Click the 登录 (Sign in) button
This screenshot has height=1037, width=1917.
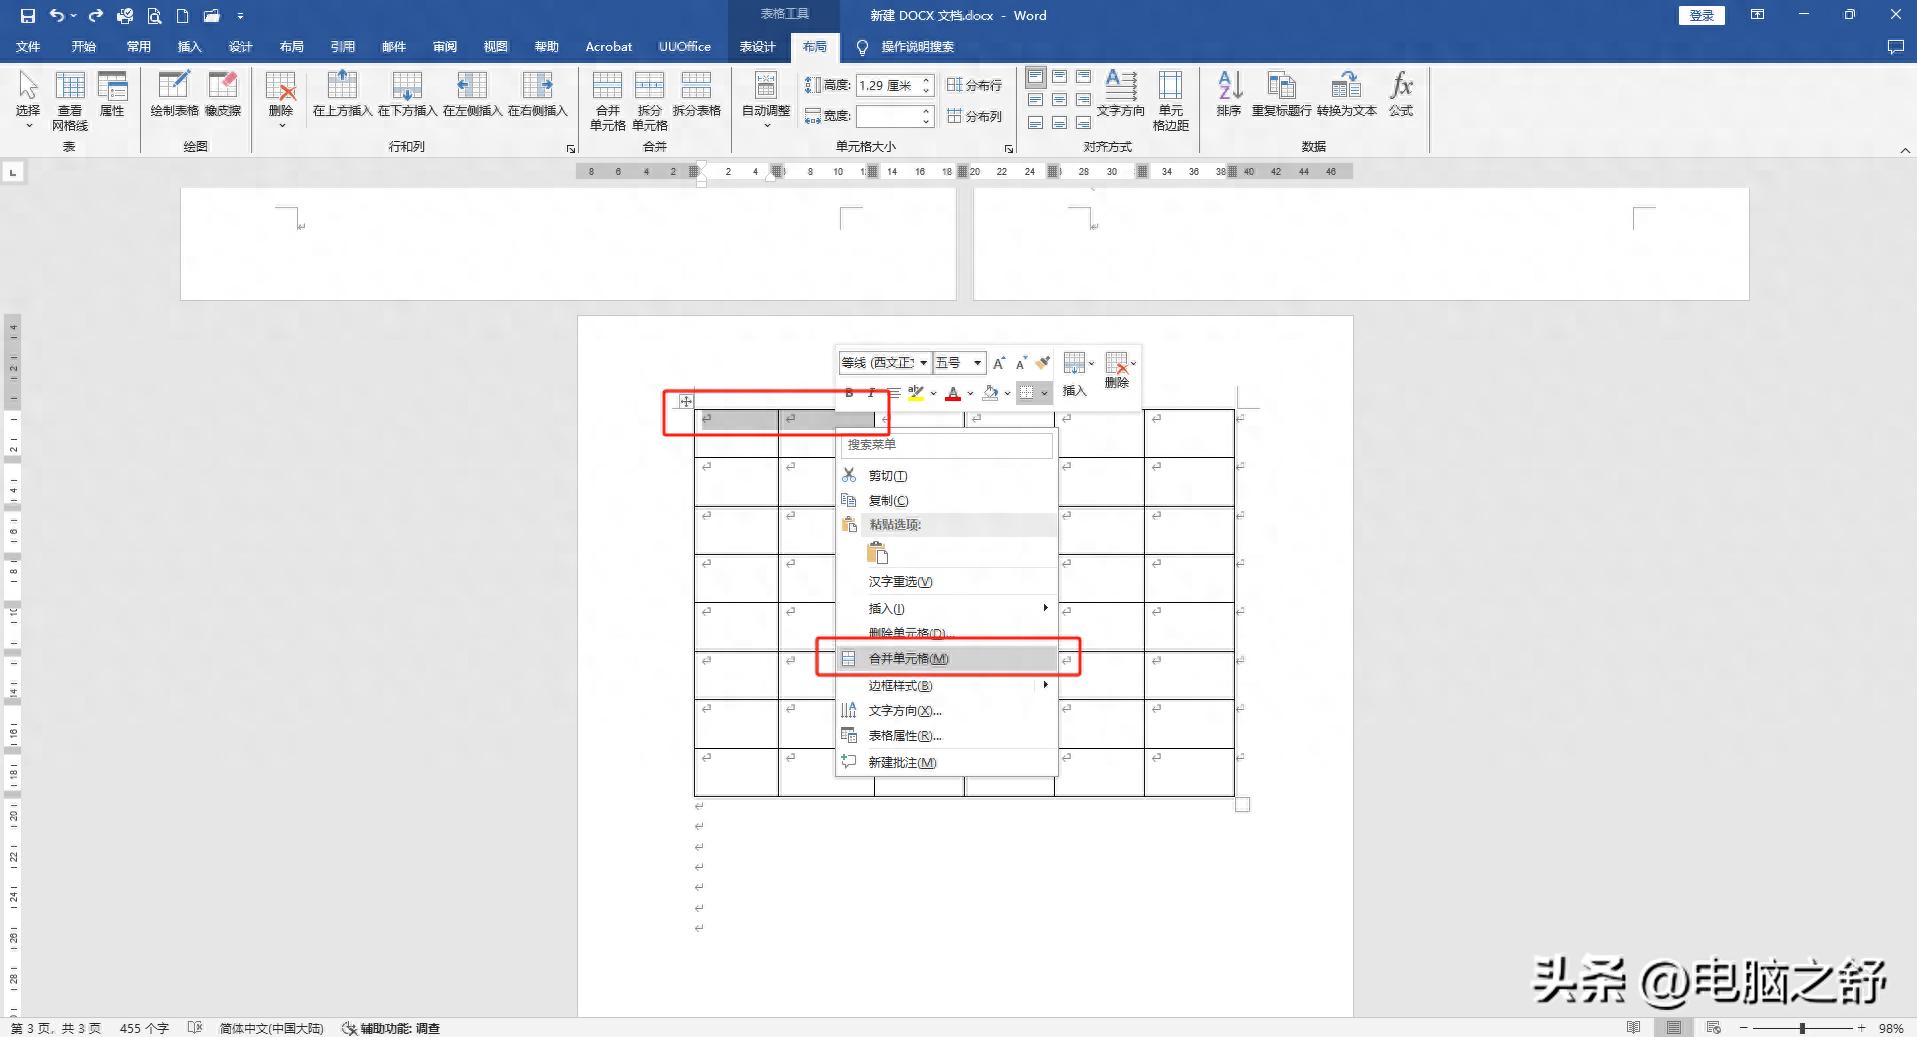pyautogui.click(x=1700, y=15)
